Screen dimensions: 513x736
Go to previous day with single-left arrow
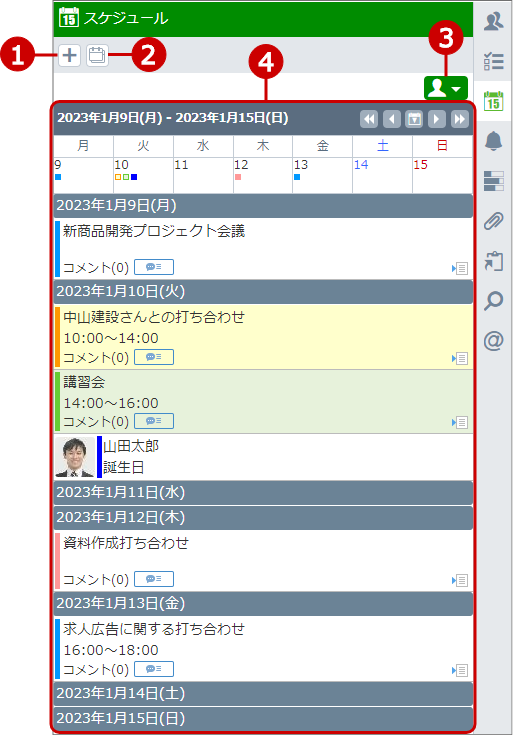coord(392,119)
